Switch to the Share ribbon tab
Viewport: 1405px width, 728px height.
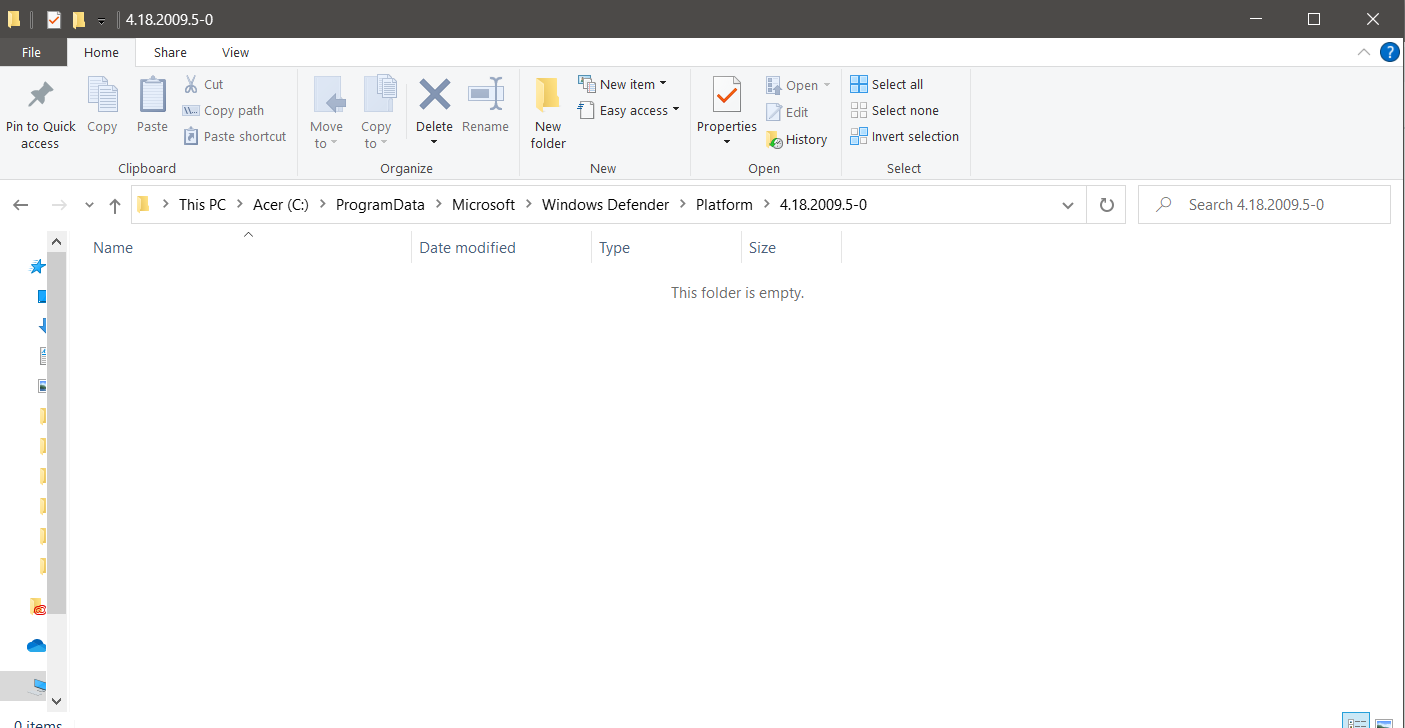pyautogui.click(x=170, y=53)
